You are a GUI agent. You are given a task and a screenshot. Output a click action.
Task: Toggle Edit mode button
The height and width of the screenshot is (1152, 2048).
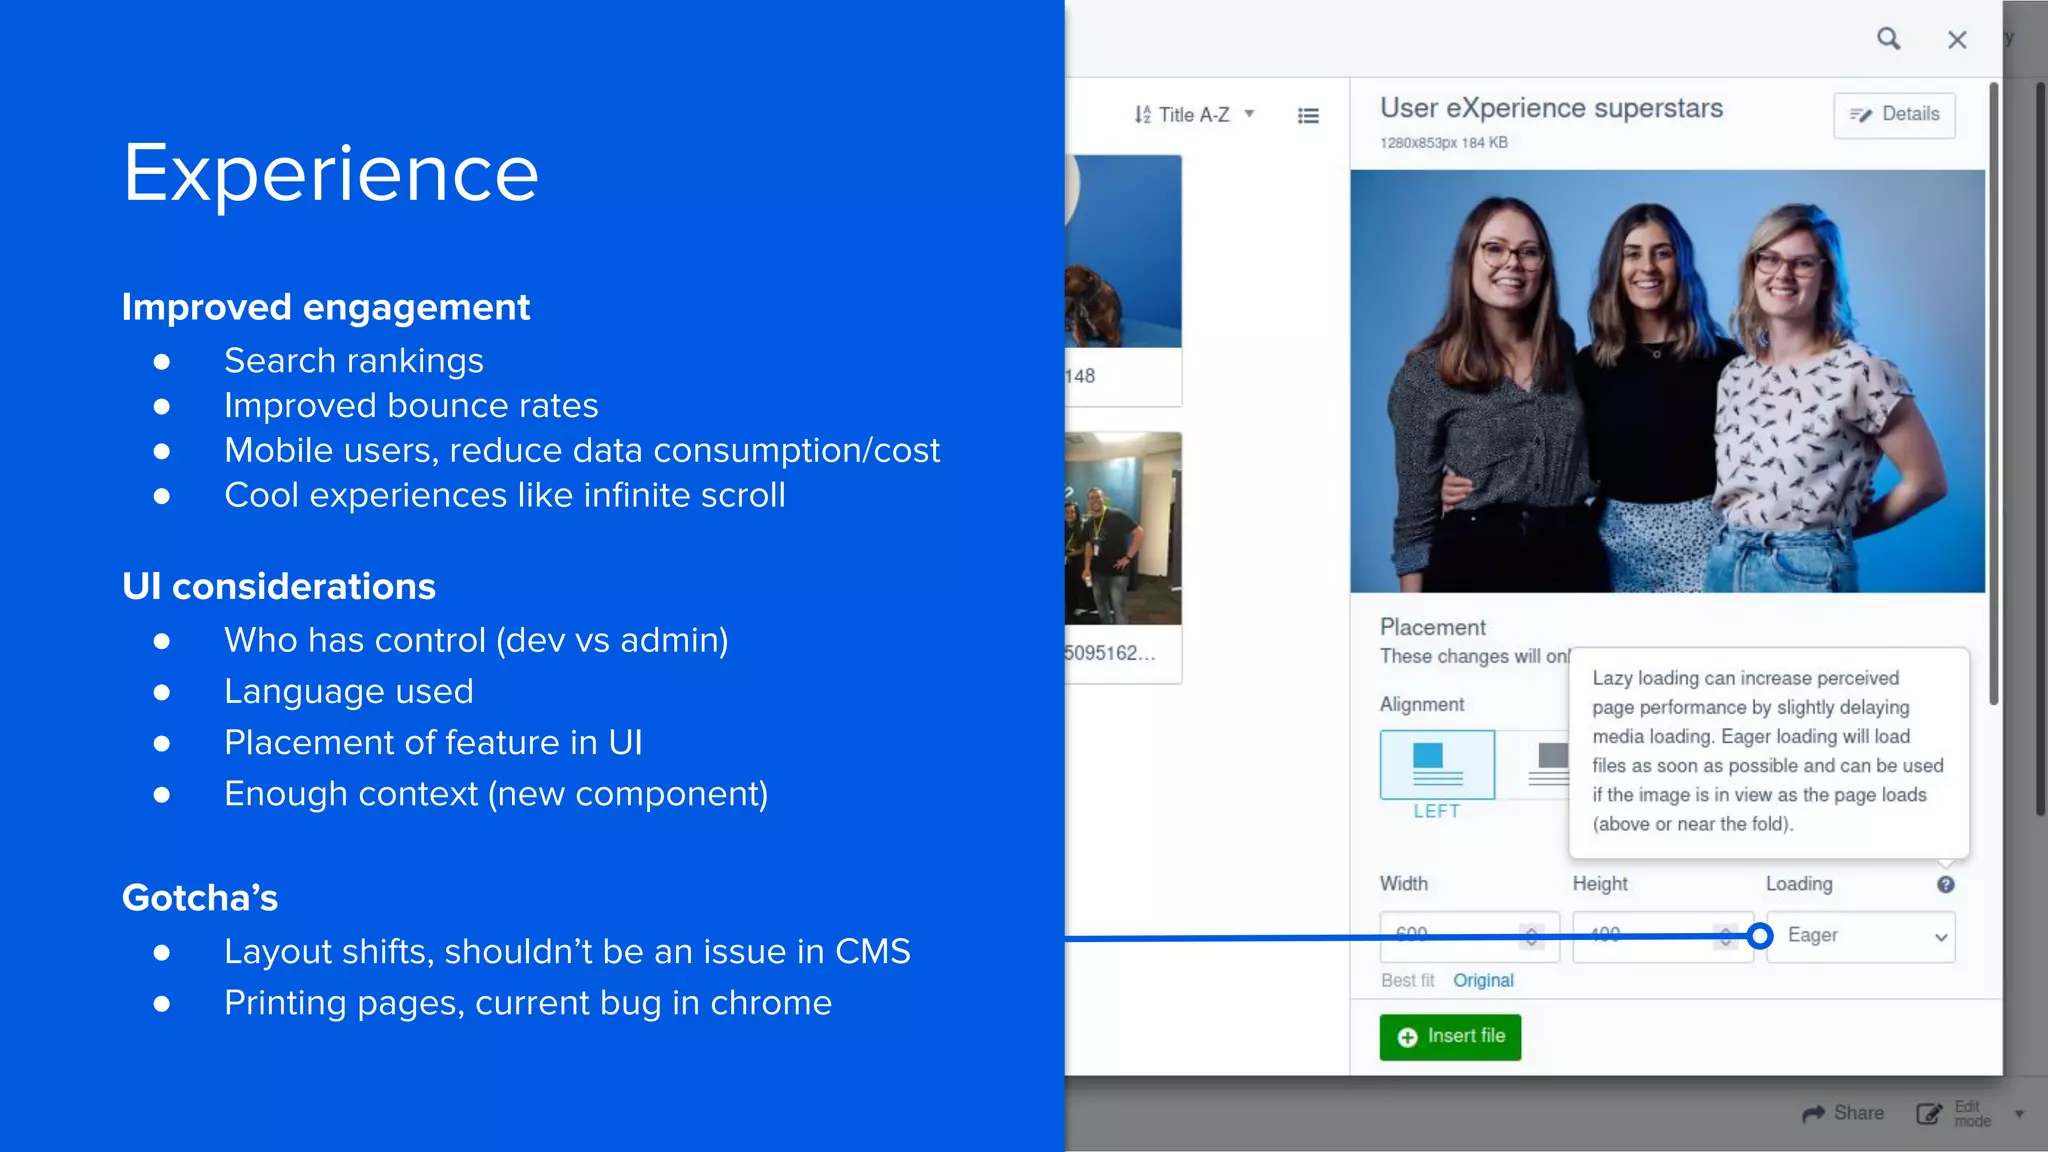[1954, 1113]
